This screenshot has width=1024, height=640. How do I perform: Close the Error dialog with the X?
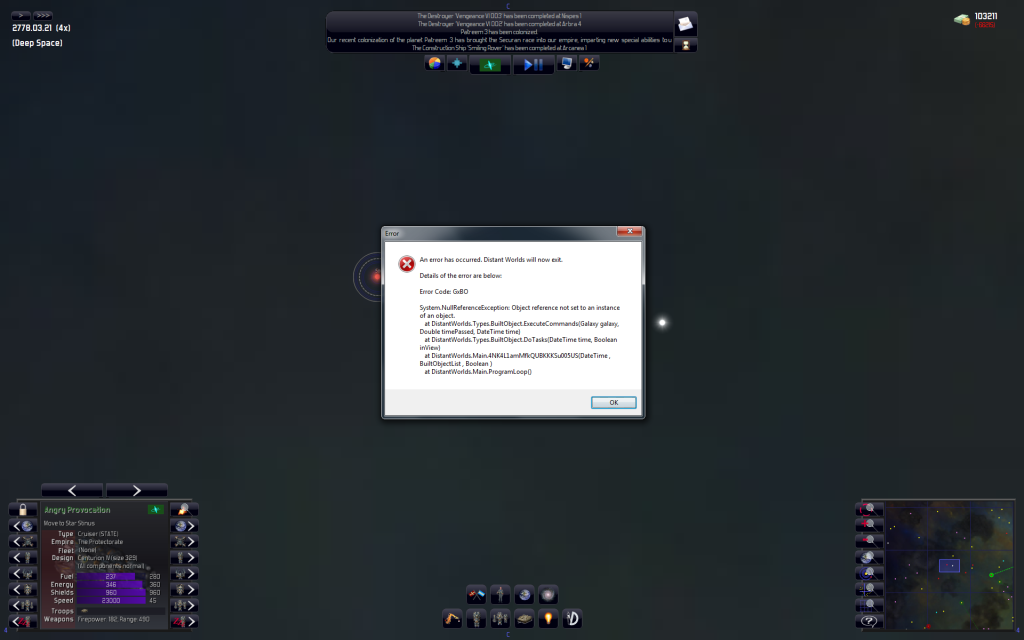(x=629, y=232)
